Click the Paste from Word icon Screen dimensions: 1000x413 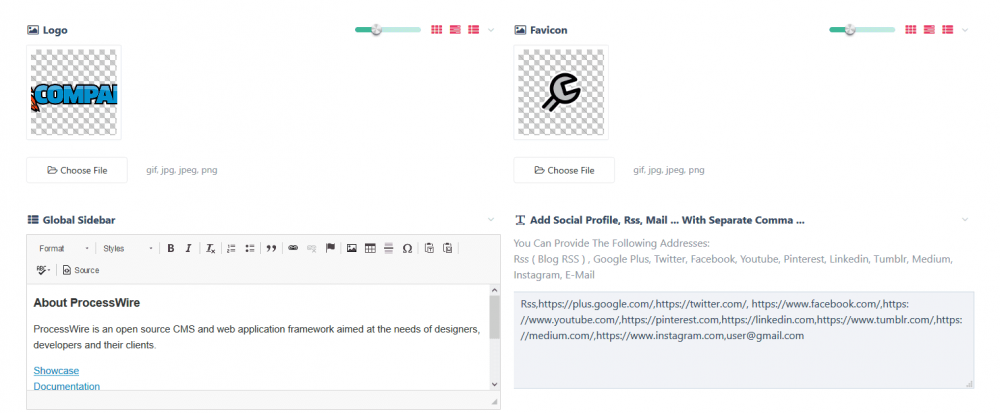pos(448,249)
